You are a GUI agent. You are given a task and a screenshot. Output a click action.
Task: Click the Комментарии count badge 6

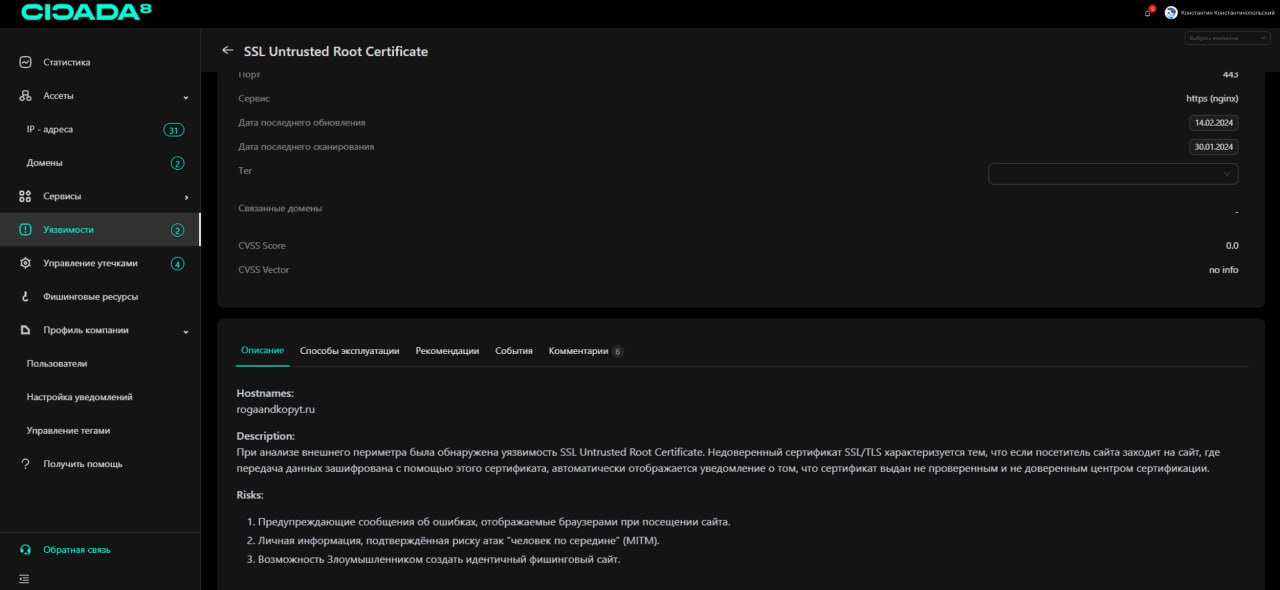(x=618, y=352)
